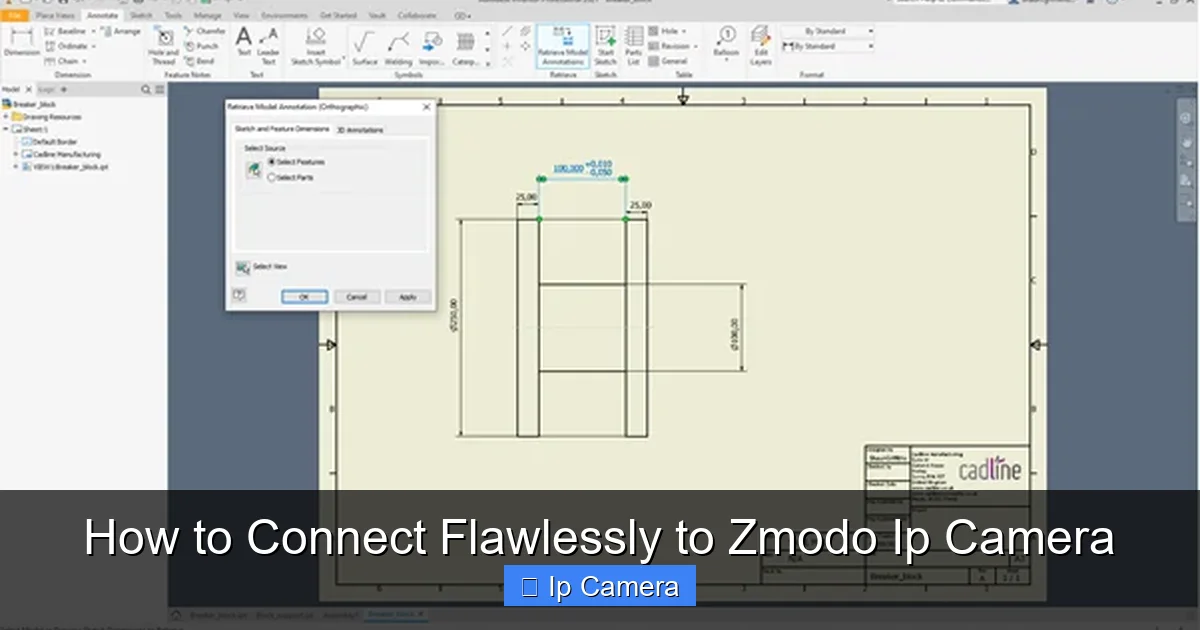
Task: Click Insert Sketch Symbol
Action: point(315,46)
